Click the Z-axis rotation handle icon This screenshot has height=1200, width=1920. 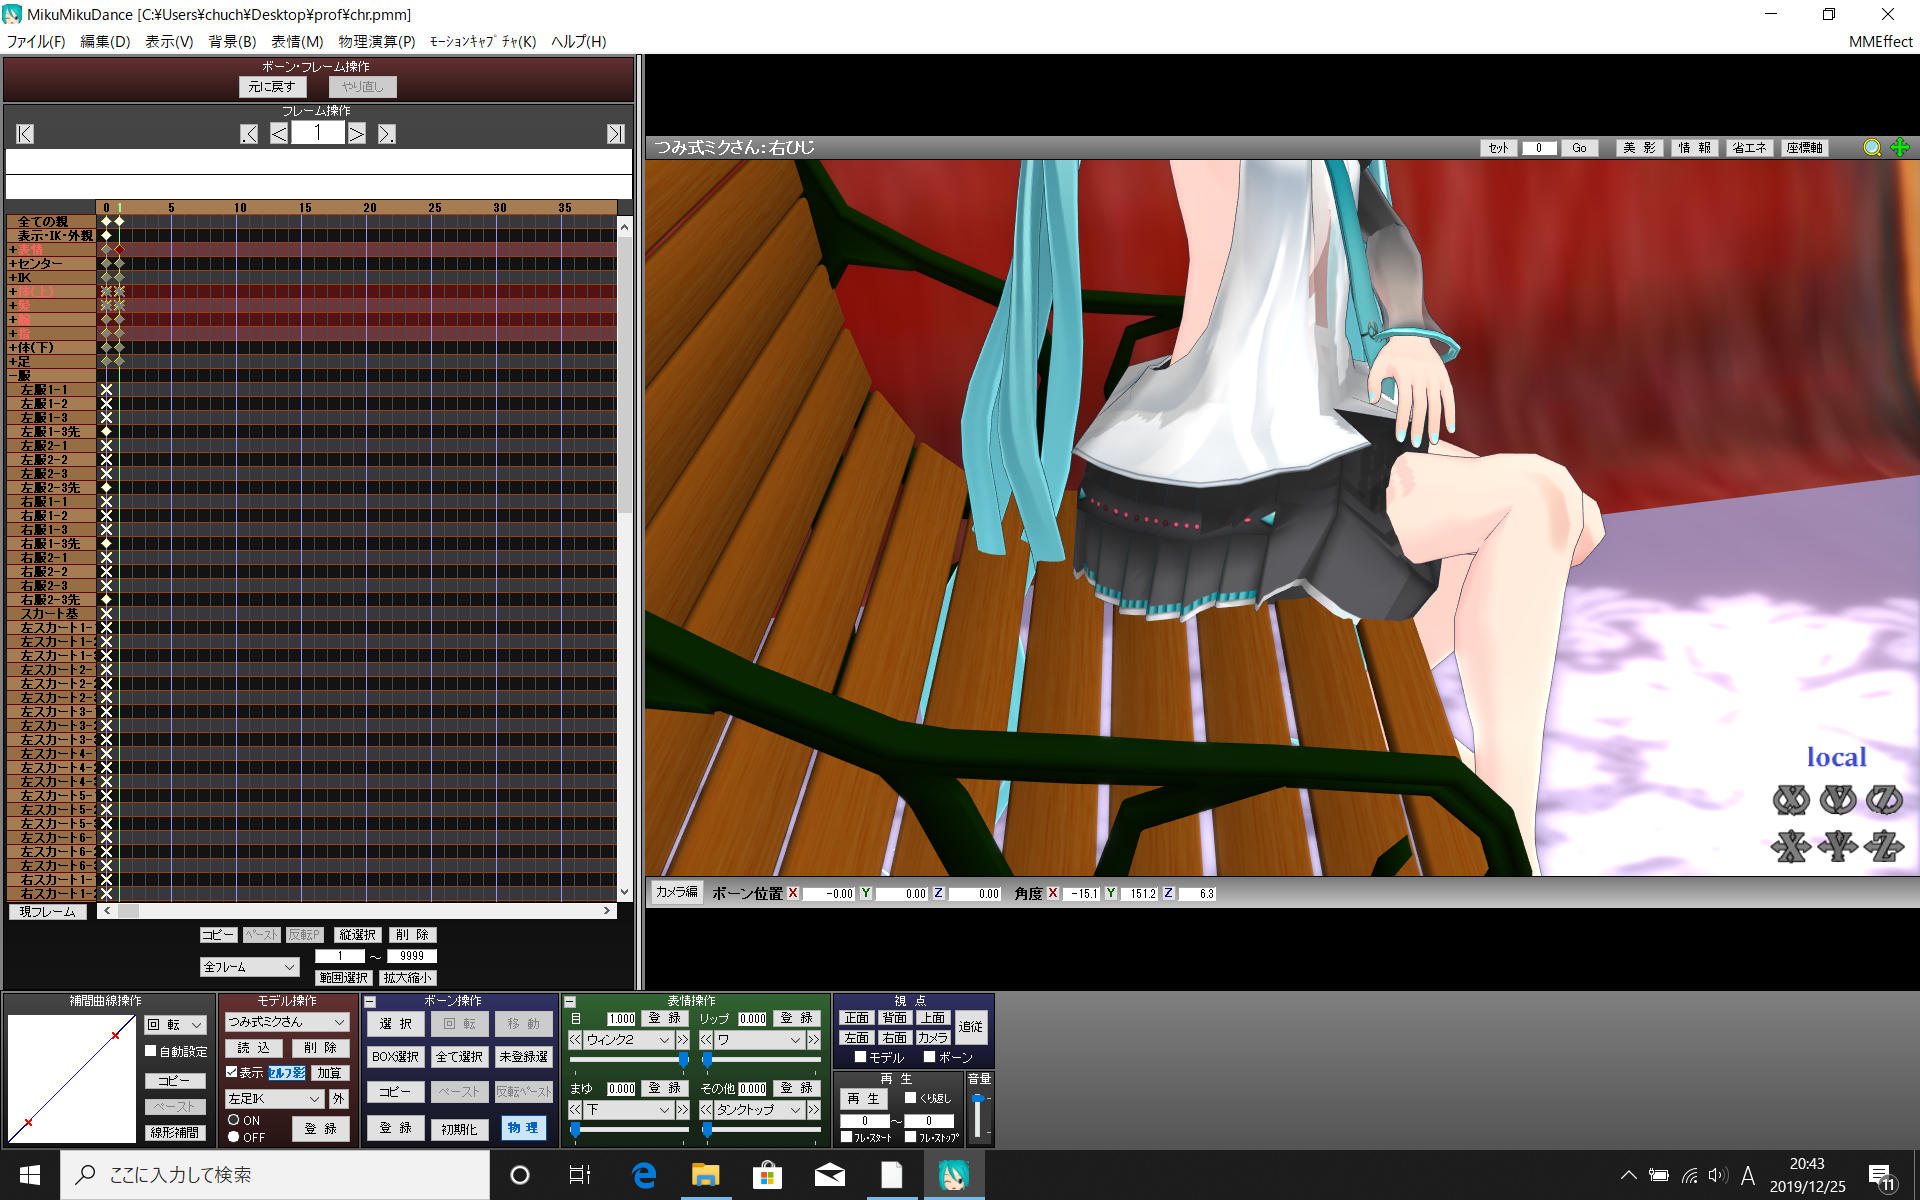[x=1884, y=800]
